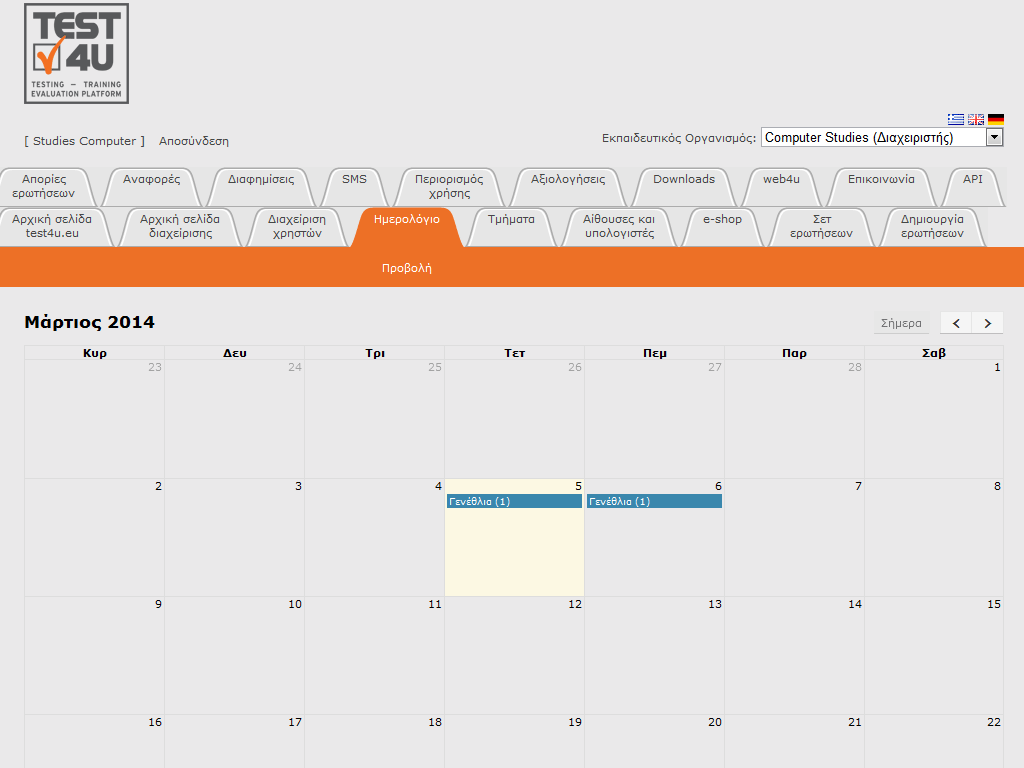Open the Αξιολογήσεις tab
The width and height of the screenshot is (1024, 768).
pyautogui.click(x=568, y=186)
